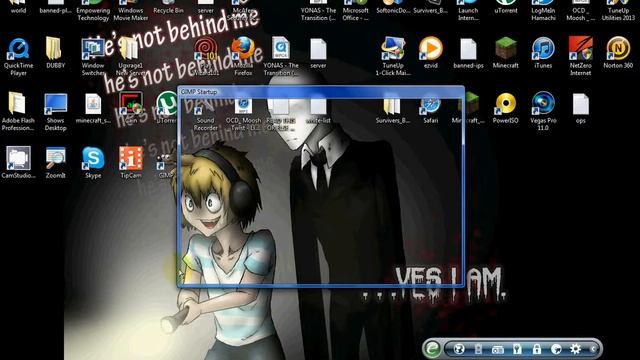This screenshot has height=360, width=640.
Task: Click the radio-shaped icon in the dock
Action: click(x=498, y=349)
